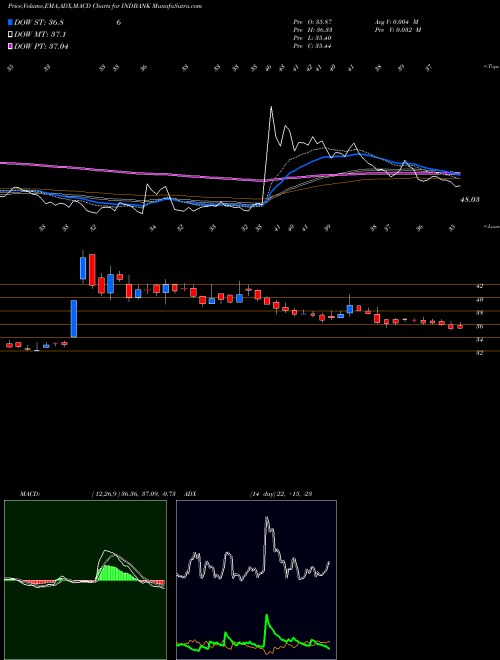Click the 34 price axis label
The height and width of the screenshot is (660, 500).
coord(479,339)
